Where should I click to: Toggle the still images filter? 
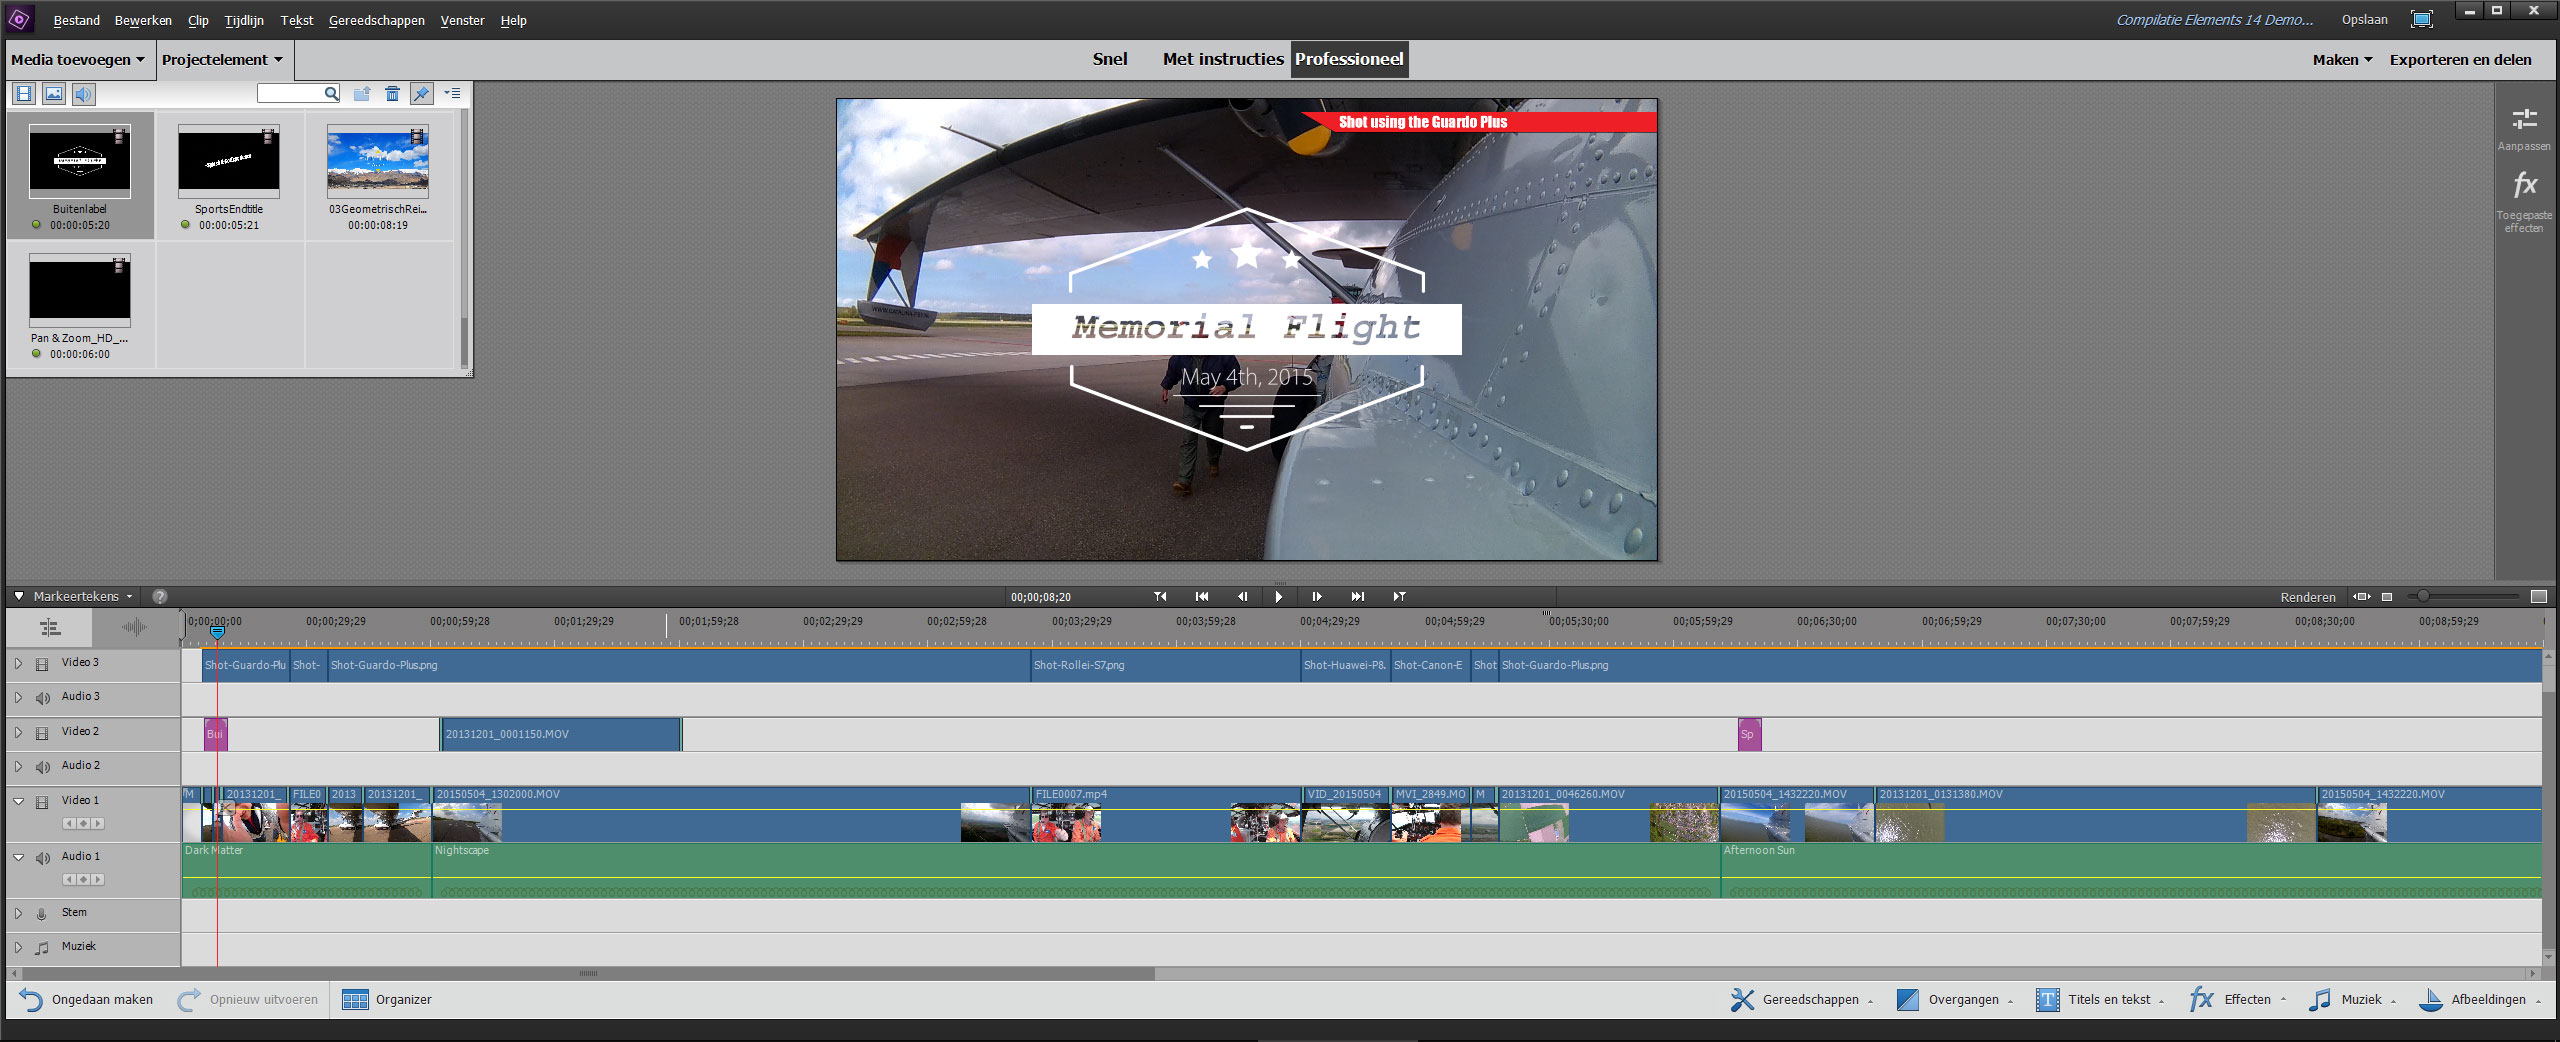54,94
